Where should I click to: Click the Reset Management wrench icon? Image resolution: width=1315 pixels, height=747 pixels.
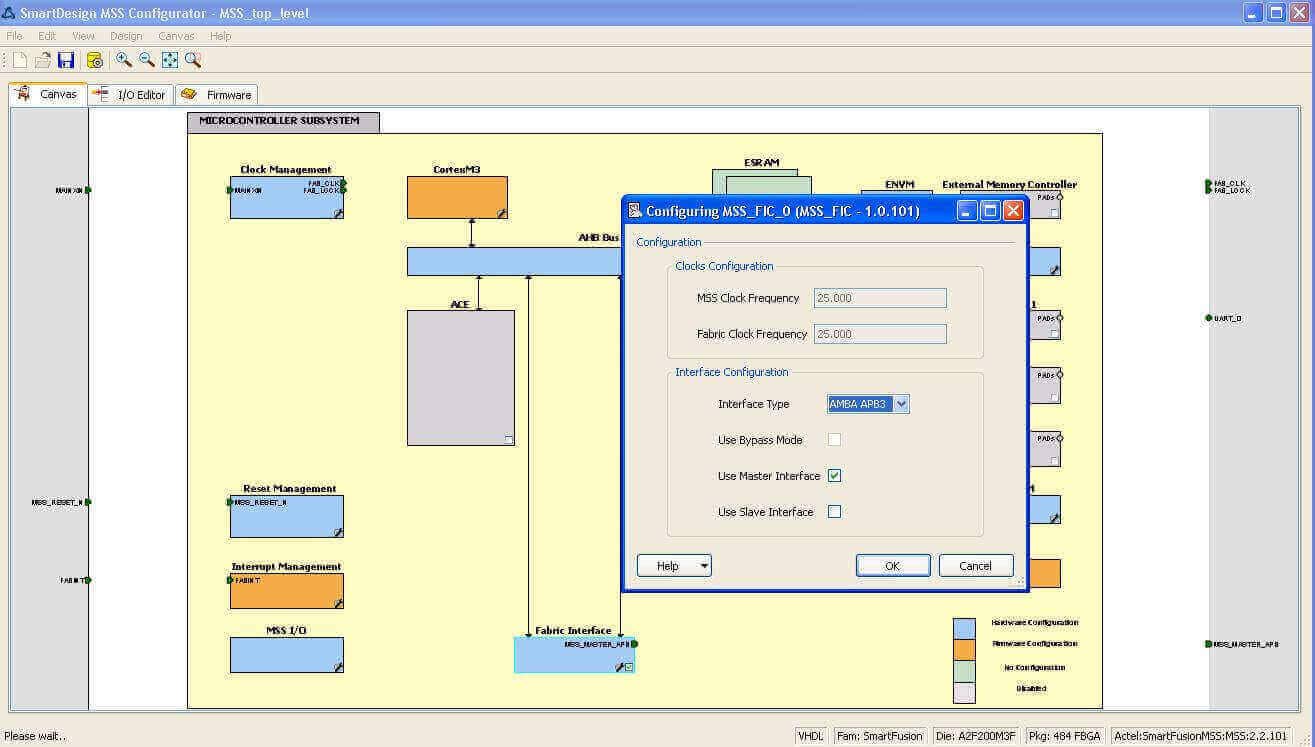point(338,532)
